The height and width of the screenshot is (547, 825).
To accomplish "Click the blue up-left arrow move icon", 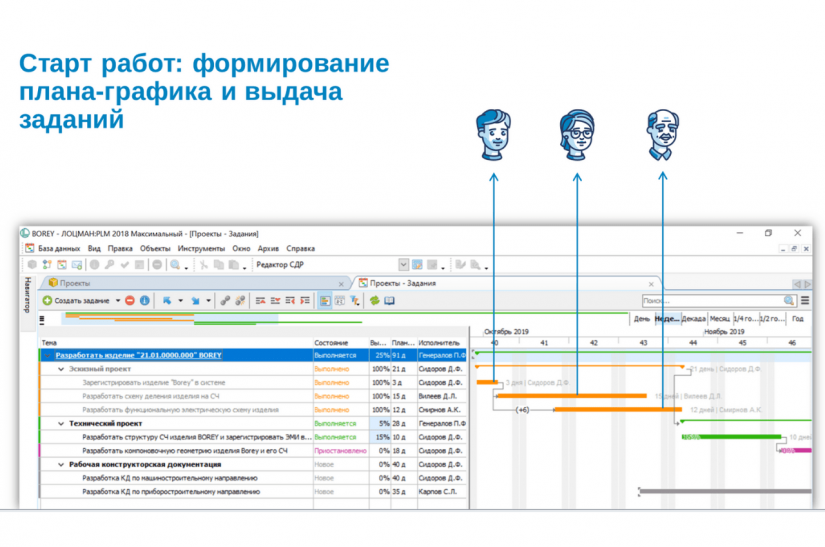I will (167, 300).
